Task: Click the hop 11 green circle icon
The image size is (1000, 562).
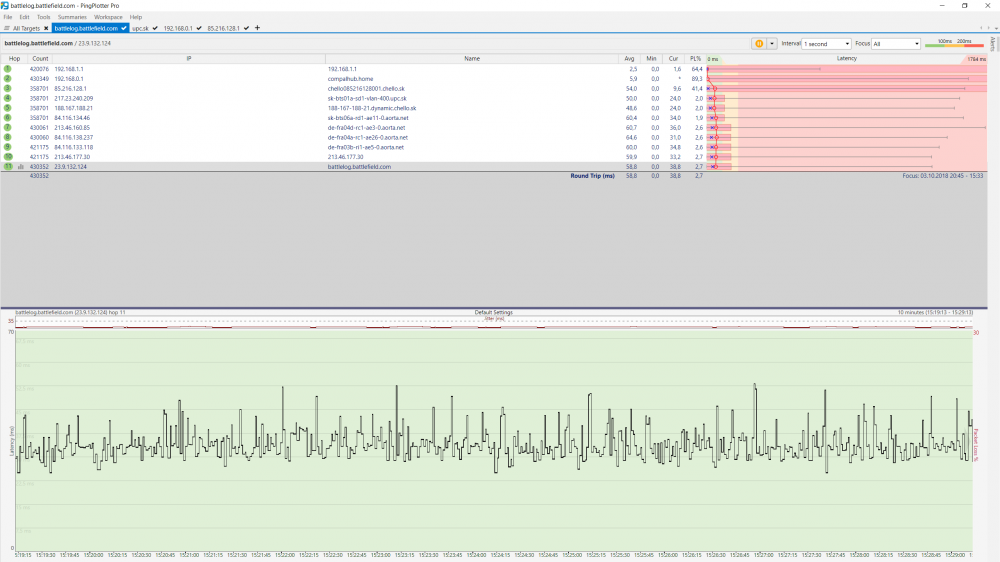Action: click(8, 166)
